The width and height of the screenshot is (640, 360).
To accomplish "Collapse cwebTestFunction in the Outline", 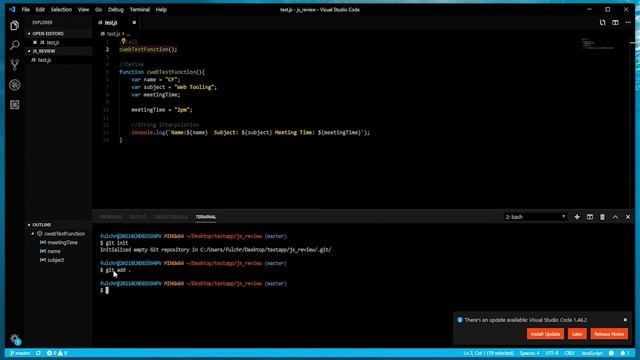I will [33, 234].
